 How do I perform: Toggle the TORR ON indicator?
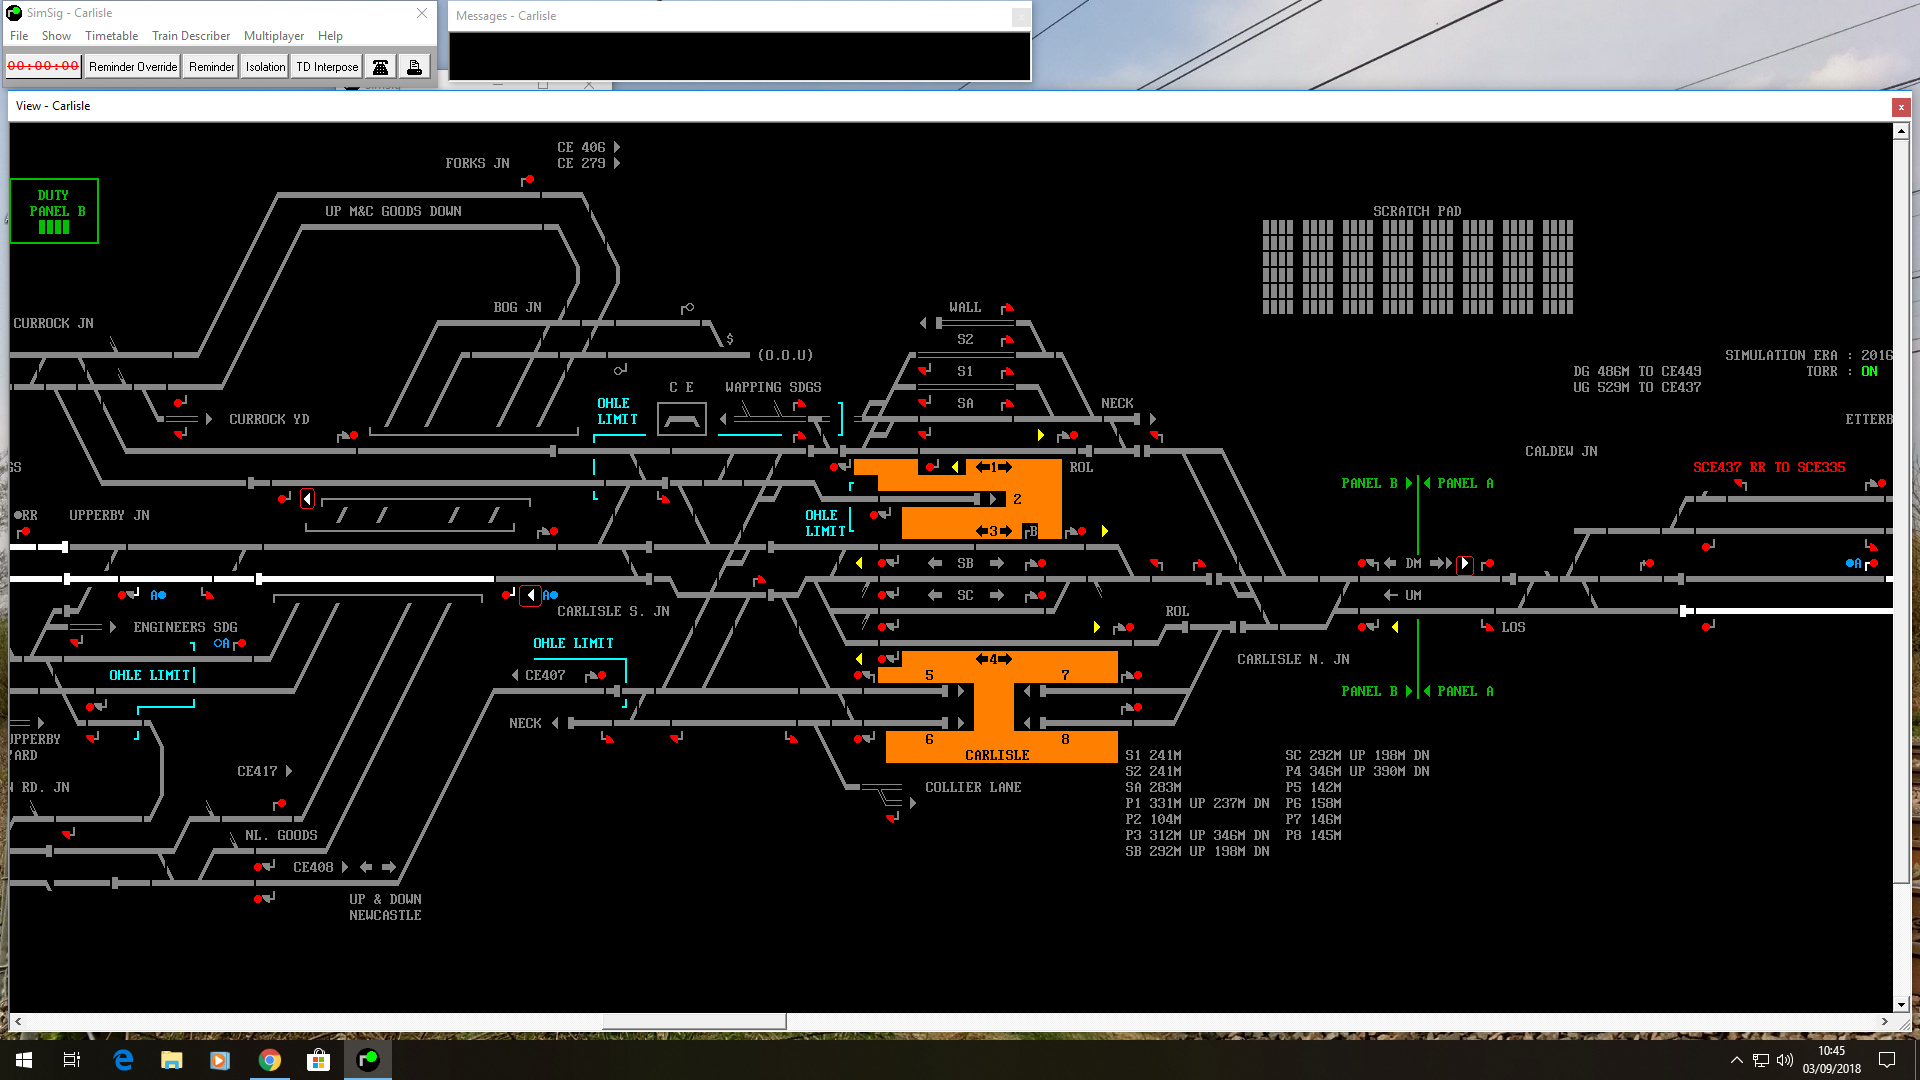point(1869,372)
